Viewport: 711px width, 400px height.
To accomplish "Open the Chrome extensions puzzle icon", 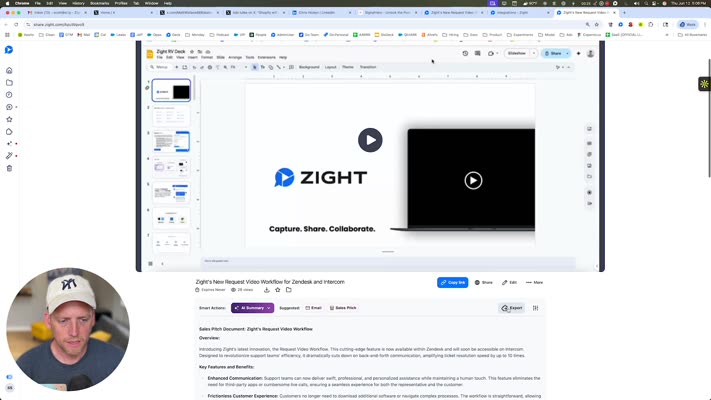I will point(651,24).
